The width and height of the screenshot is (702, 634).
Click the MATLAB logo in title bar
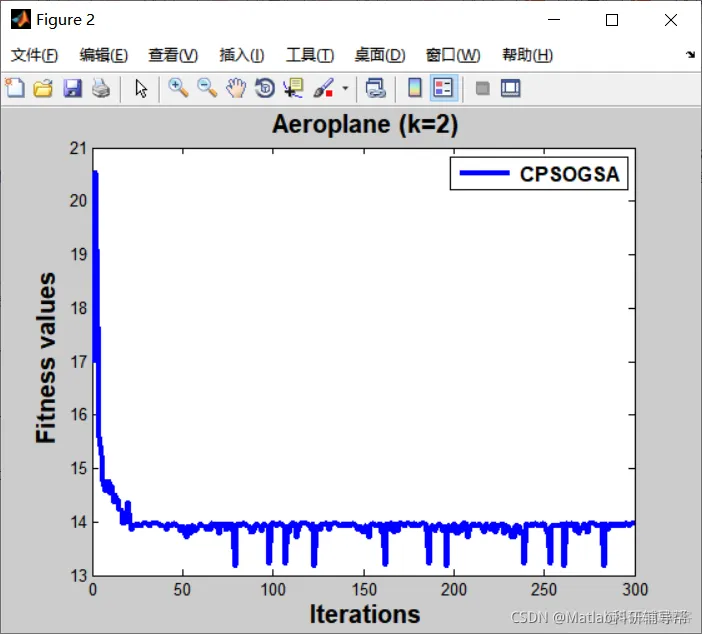click(21, 20)
